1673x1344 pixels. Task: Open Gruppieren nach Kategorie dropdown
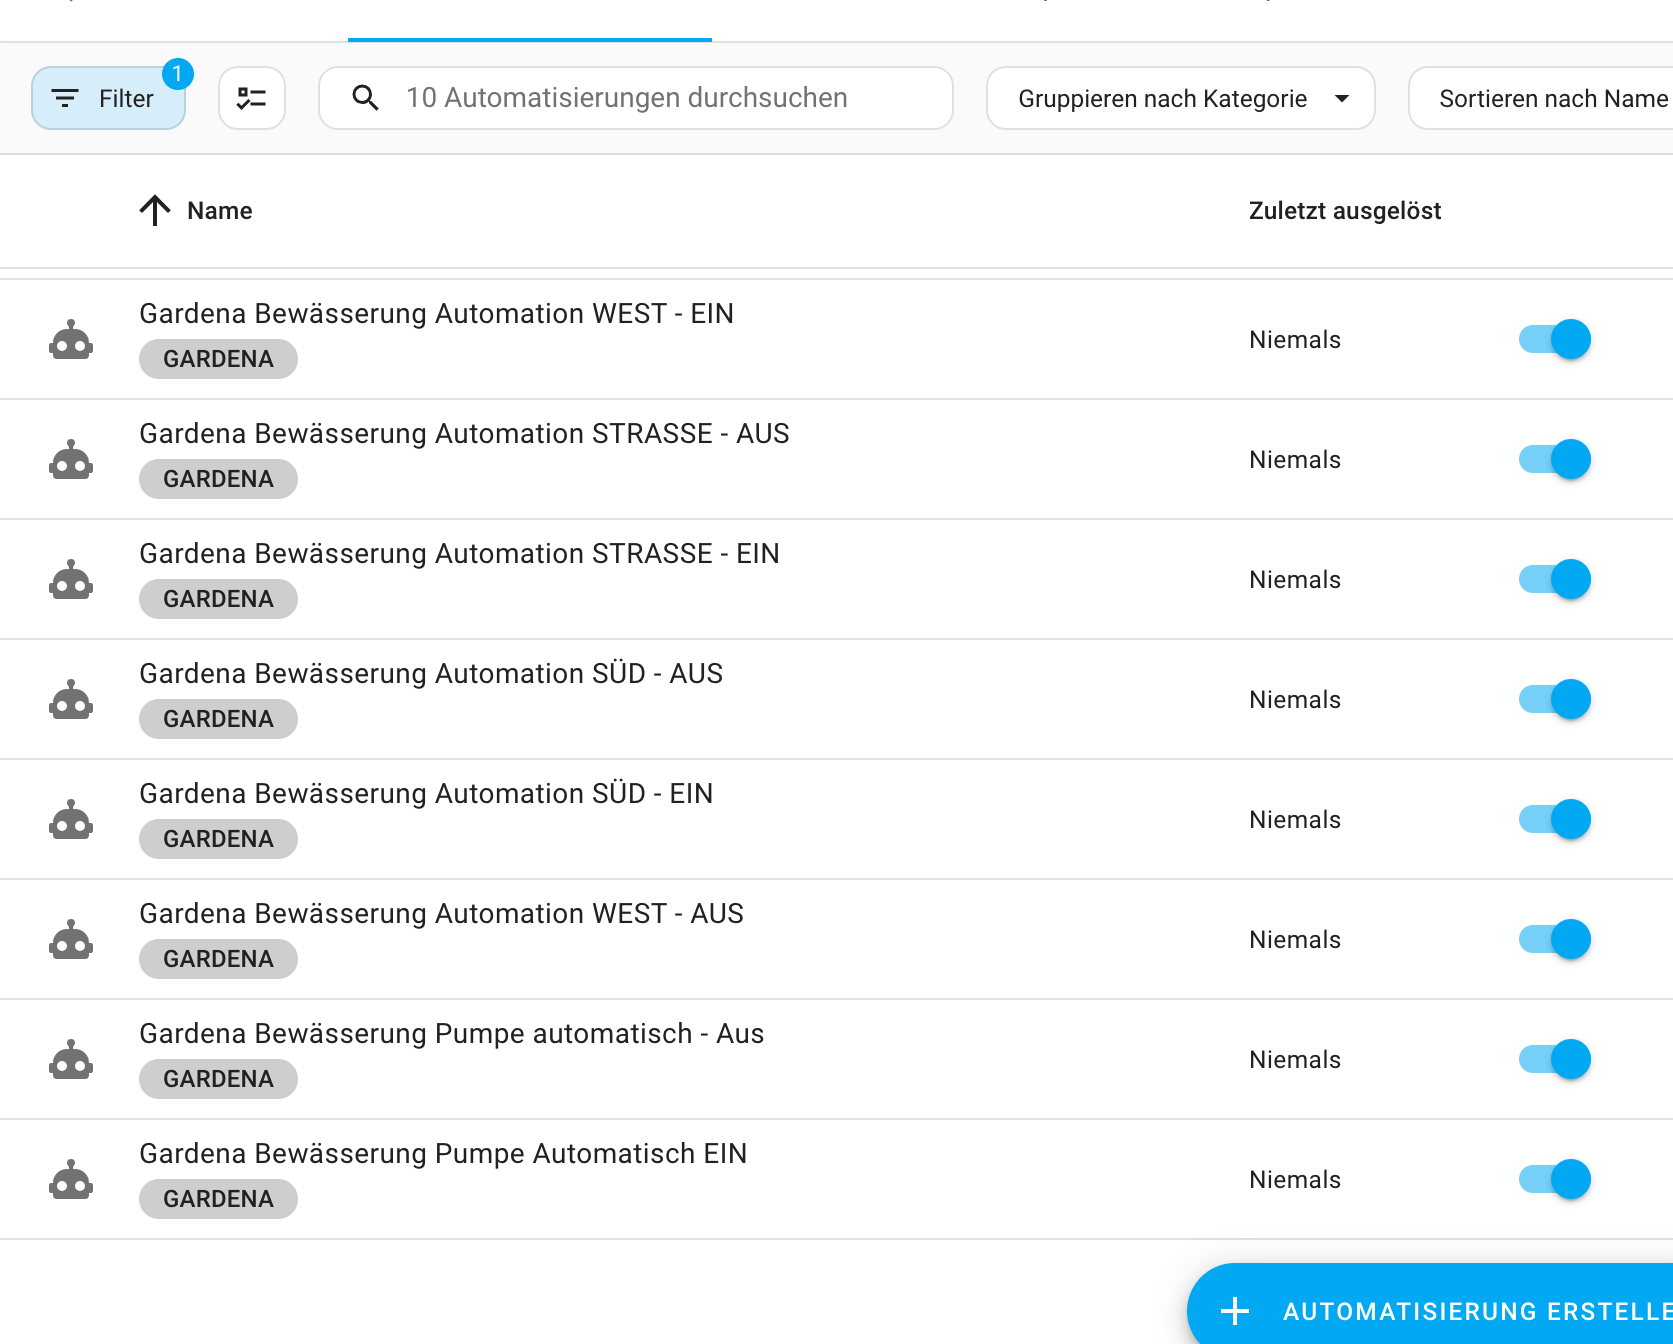(1180, 98)
